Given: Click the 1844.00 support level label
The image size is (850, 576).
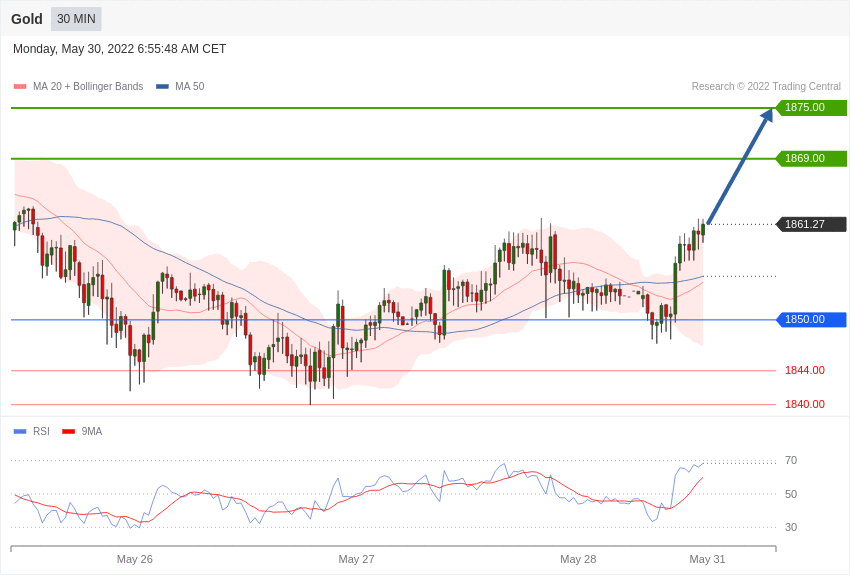Looking at the screenshot, I should [805, 371].
